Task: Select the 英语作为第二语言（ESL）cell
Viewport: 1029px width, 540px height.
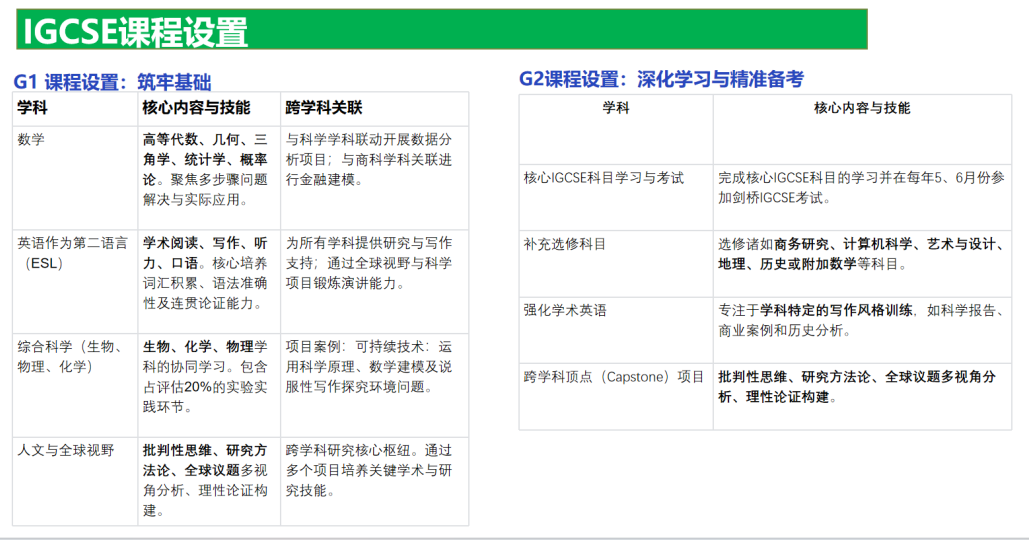Action: (x=75, y=281)
